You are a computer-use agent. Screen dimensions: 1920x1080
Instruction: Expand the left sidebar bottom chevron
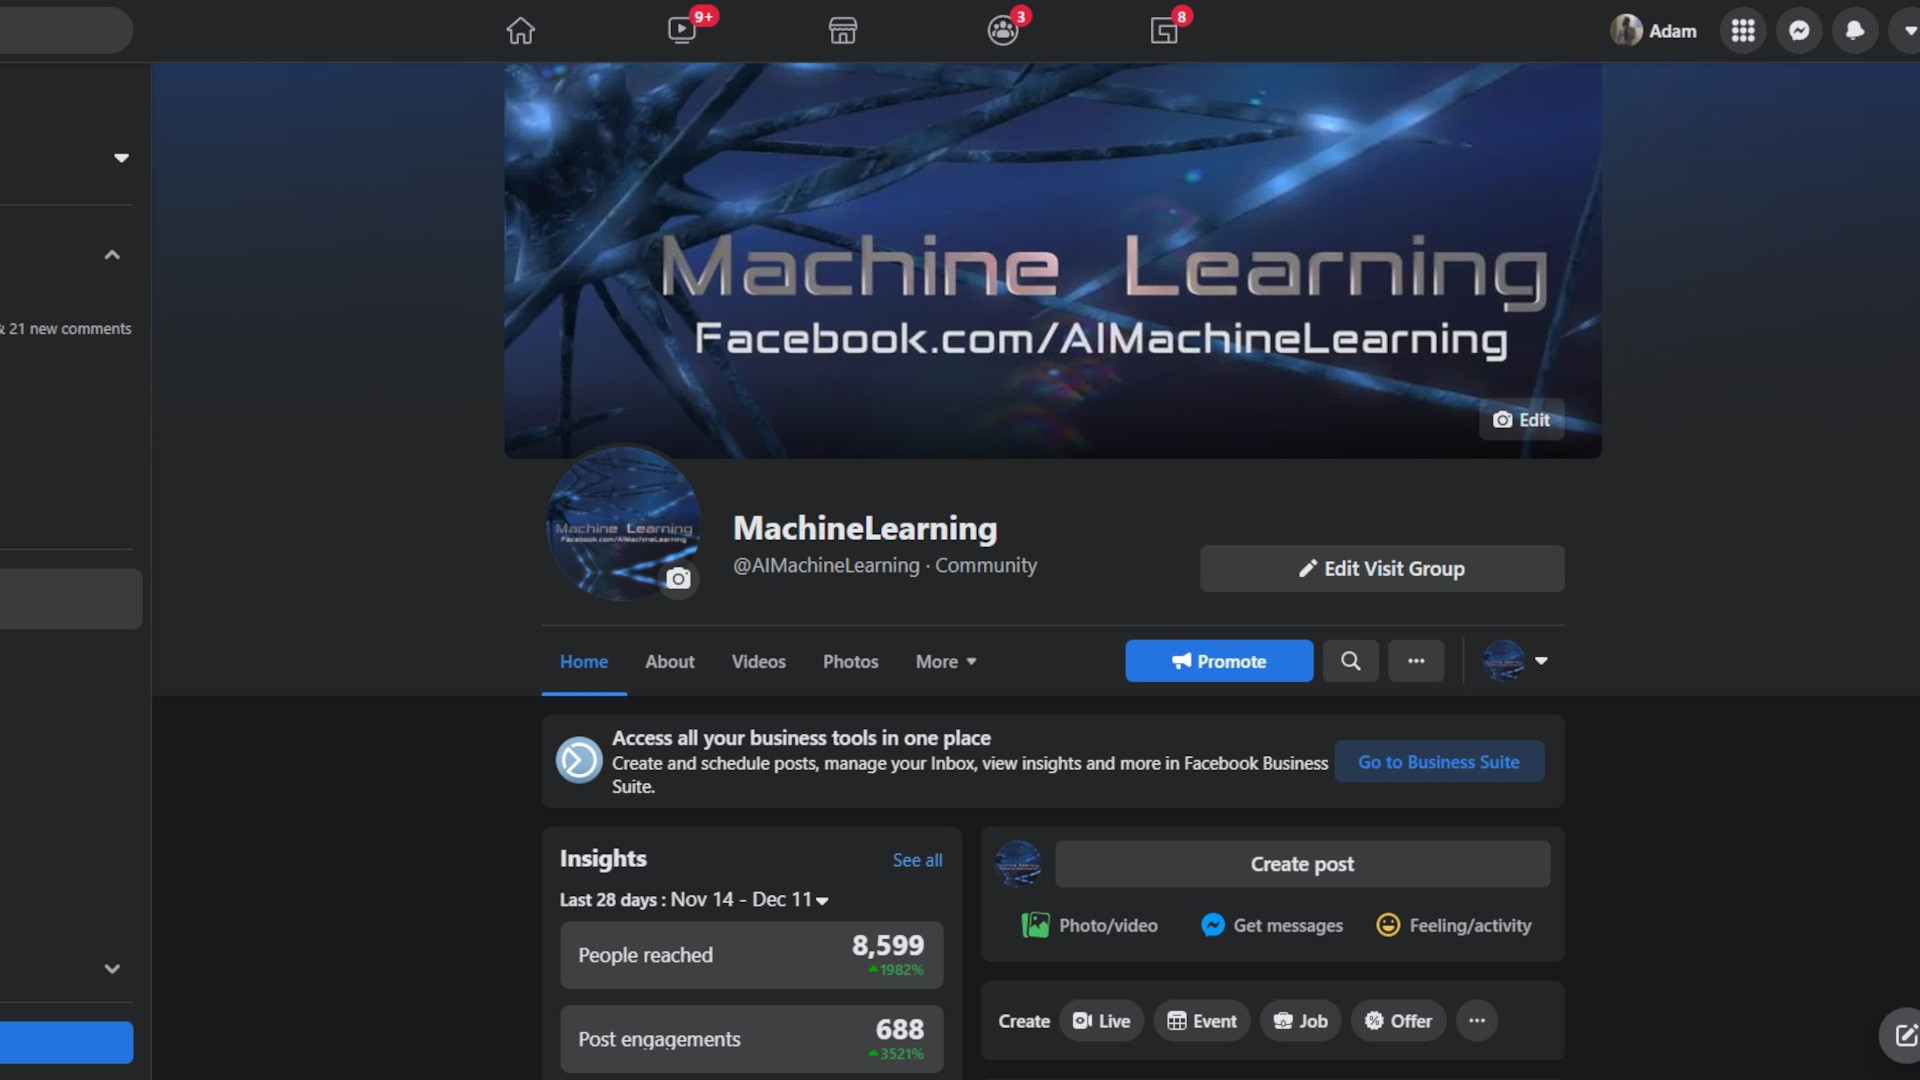(112, 968)
